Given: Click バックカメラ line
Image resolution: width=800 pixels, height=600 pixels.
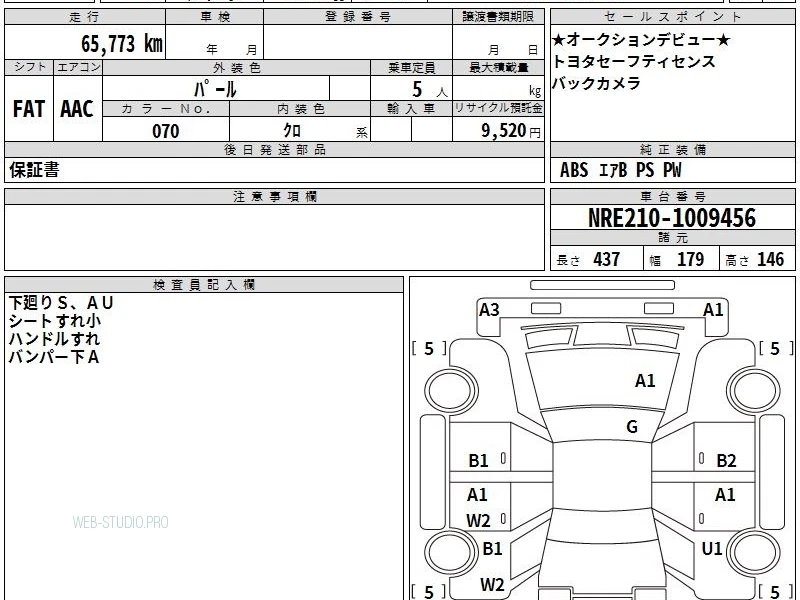Looking at the screenshot, I should tap(596, 83).
